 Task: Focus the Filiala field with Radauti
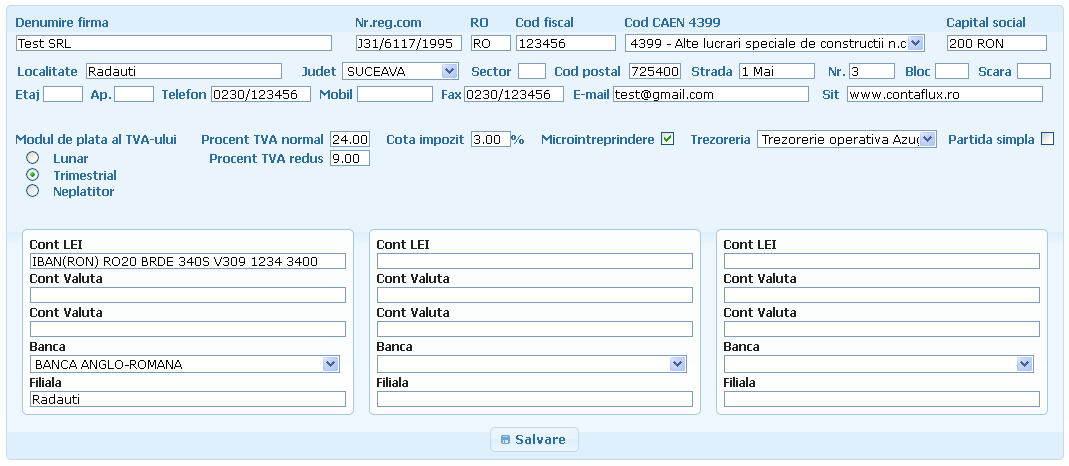187,399
